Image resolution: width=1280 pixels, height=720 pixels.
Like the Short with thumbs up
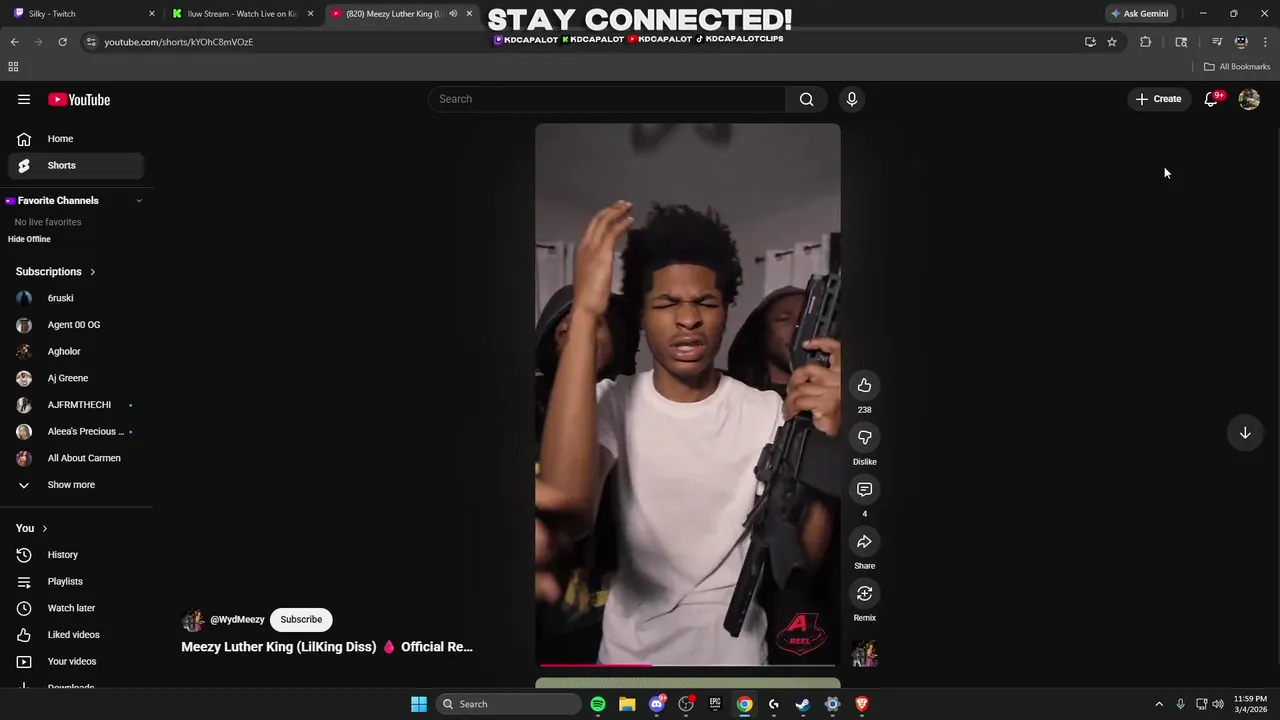[865, 386]
